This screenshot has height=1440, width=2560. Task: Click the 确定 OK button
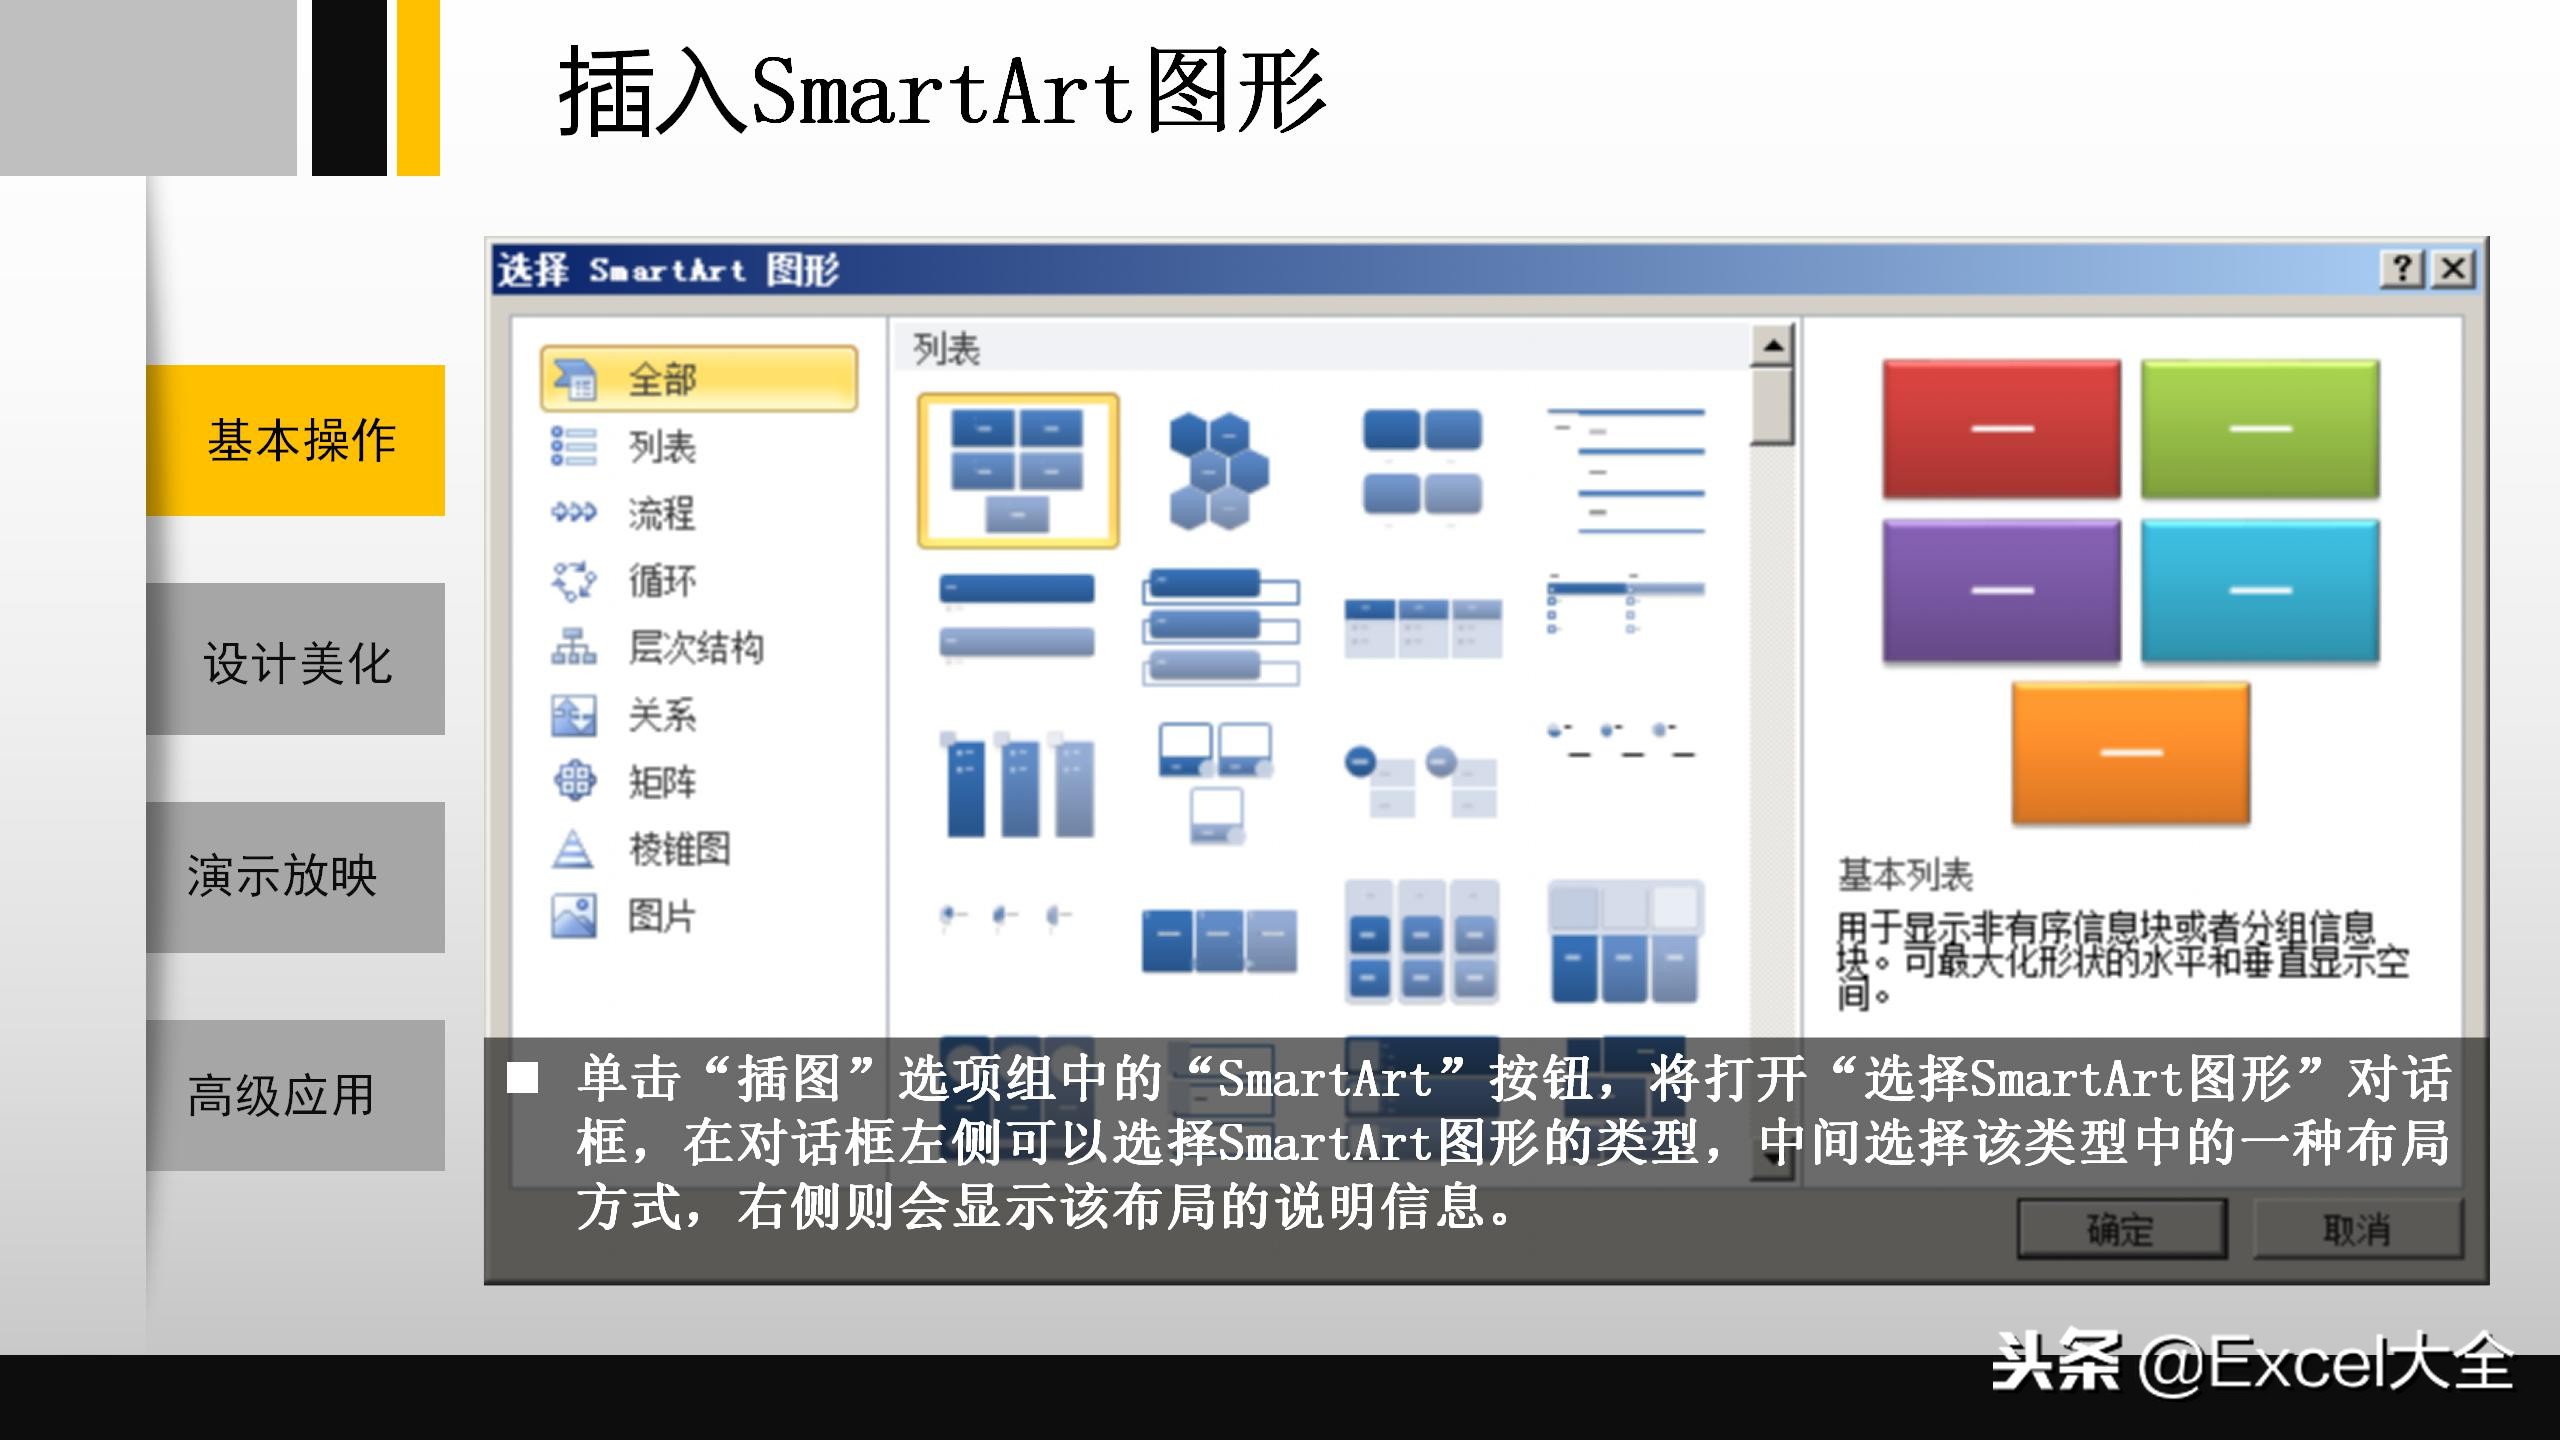(x=2121, y=1229)
